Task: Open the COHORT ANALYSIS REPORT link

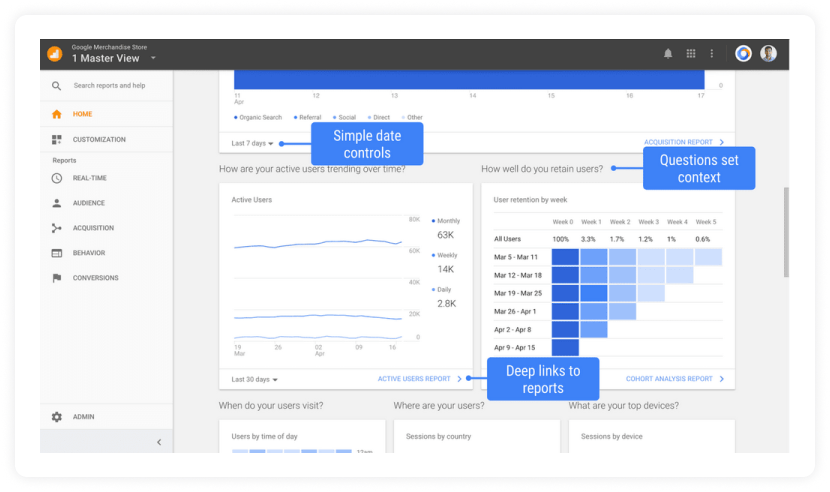Action: point(674,379)
